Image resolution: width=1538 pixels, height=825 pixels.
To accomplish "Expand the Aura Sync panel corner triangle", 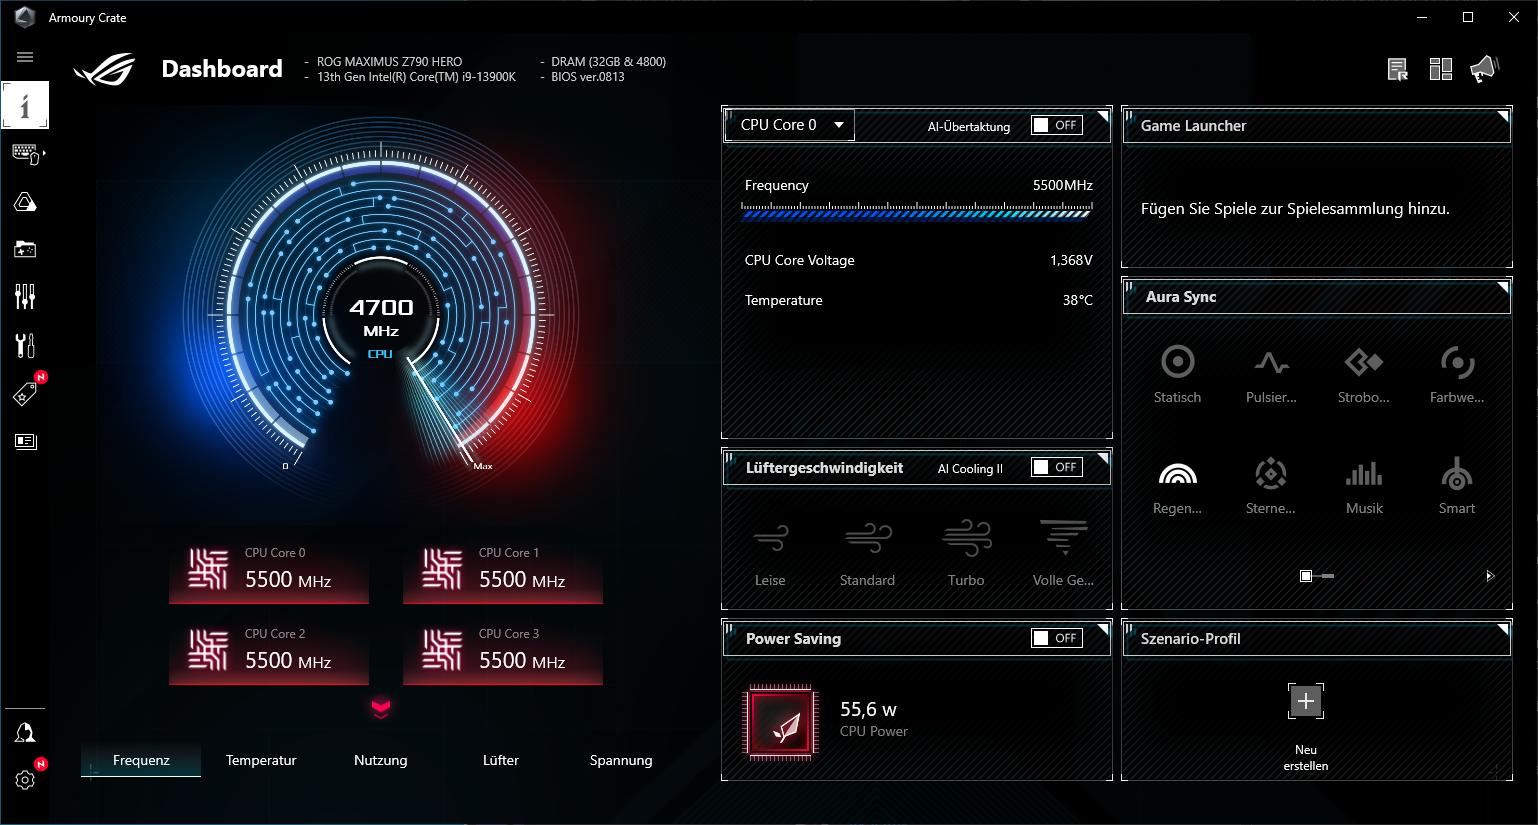I will [1503, 288].
